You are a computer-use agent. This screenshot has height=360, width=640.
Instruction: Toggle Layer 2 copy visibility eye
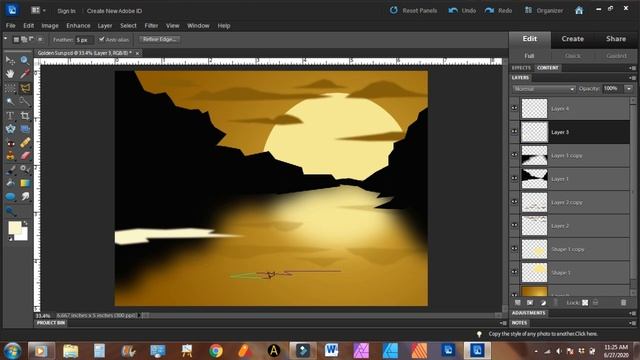tap(514, 202)
